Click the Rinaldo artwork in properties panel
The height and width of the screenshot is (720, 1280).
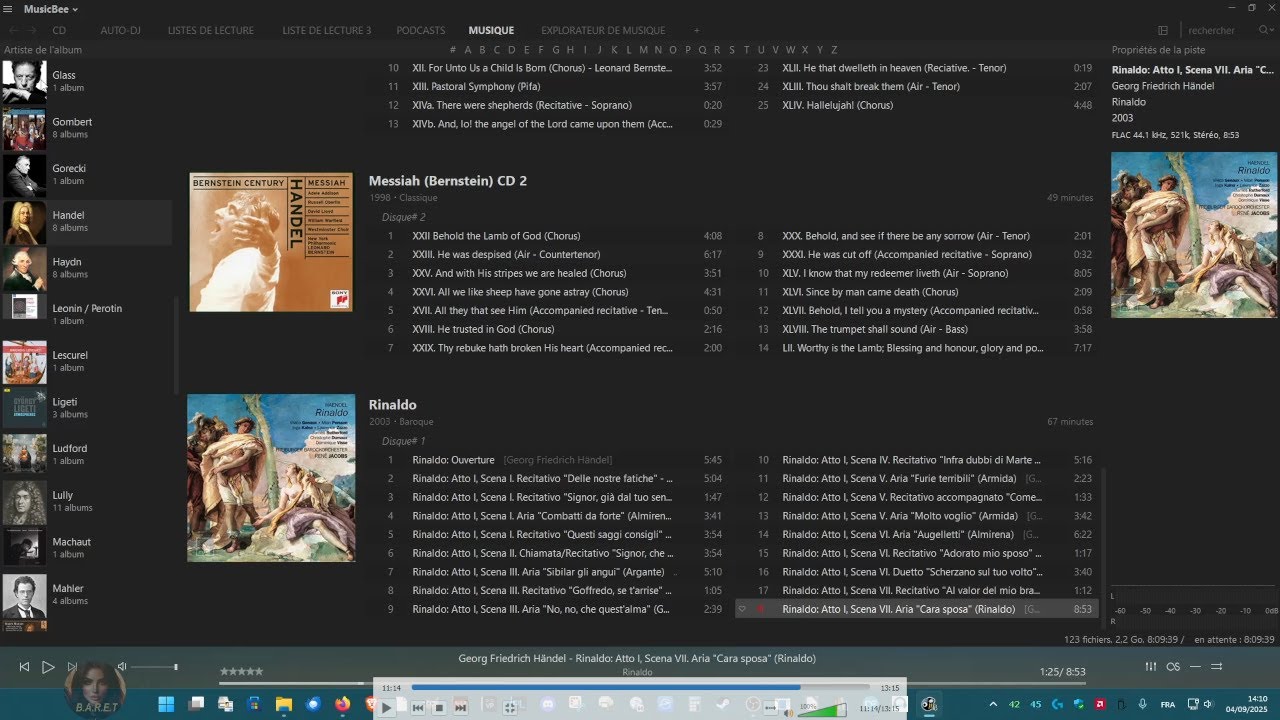point(1194,235)
